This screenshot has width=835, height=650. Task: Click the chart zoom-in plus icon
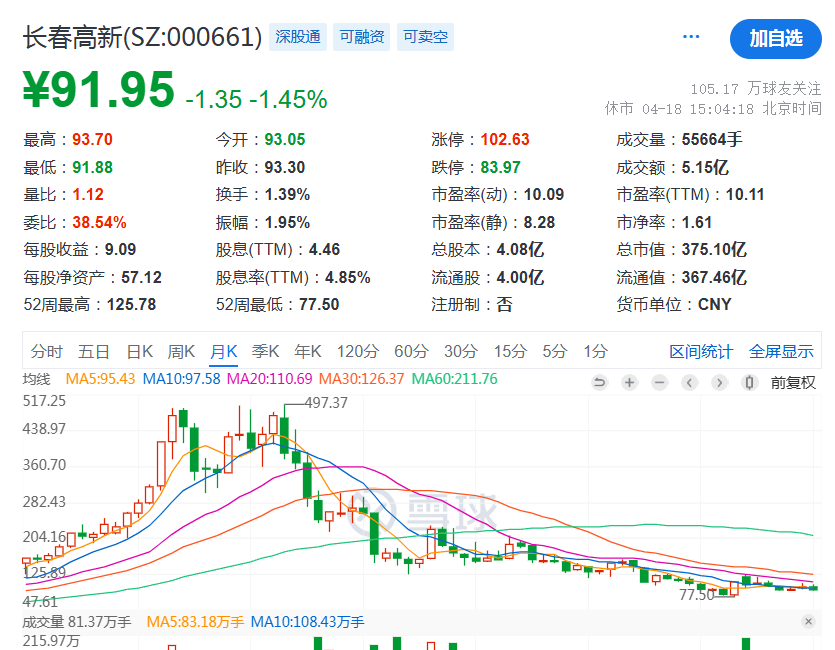click(629, 383)
